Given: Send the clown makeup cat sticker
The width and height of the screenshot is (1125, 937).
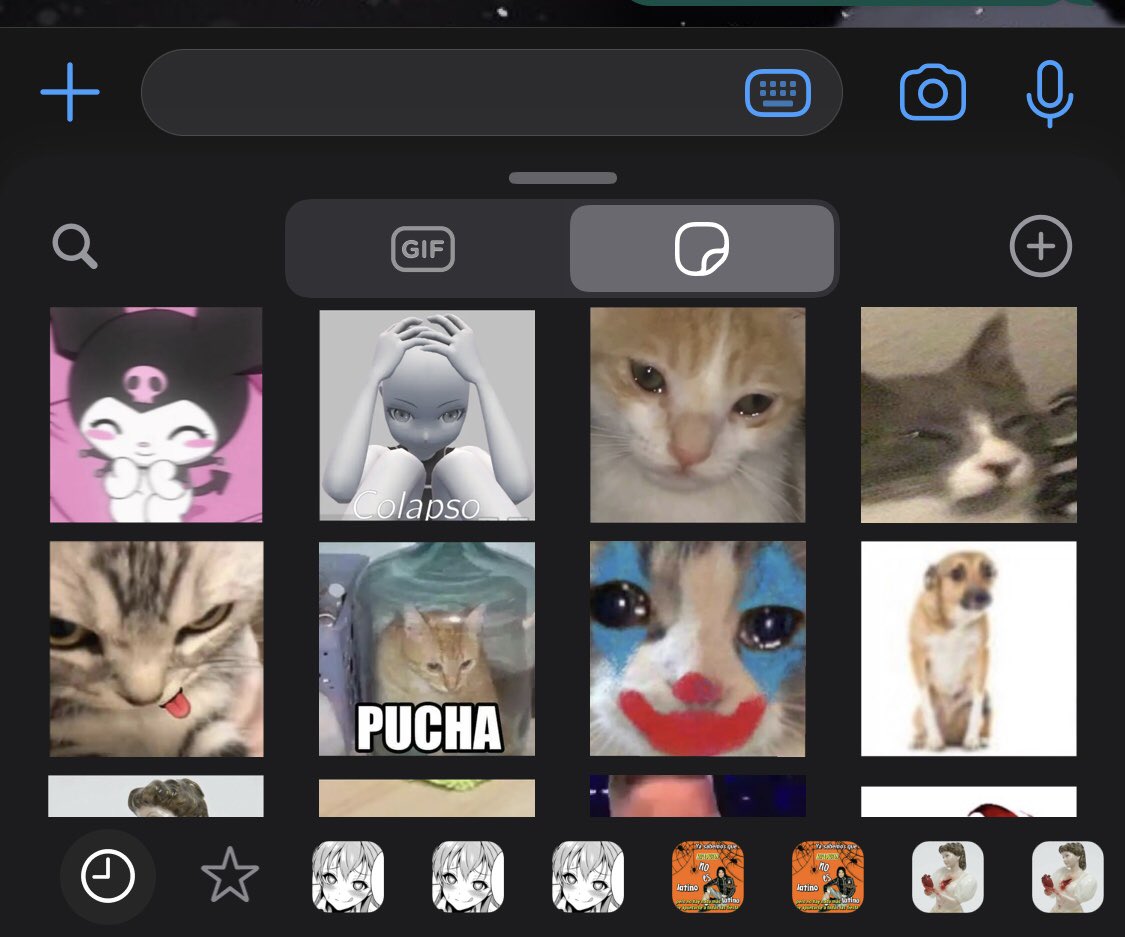Looking at the screenshot, I should [697, 649].
